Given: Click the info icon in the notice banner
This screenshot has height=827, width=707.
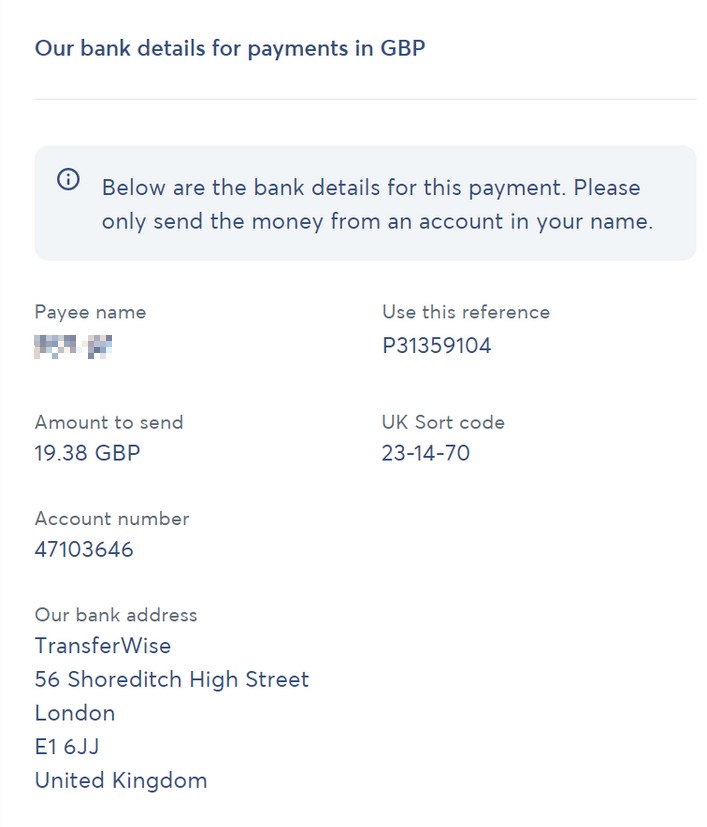Looking at the screenshot, I should [68, 180].
